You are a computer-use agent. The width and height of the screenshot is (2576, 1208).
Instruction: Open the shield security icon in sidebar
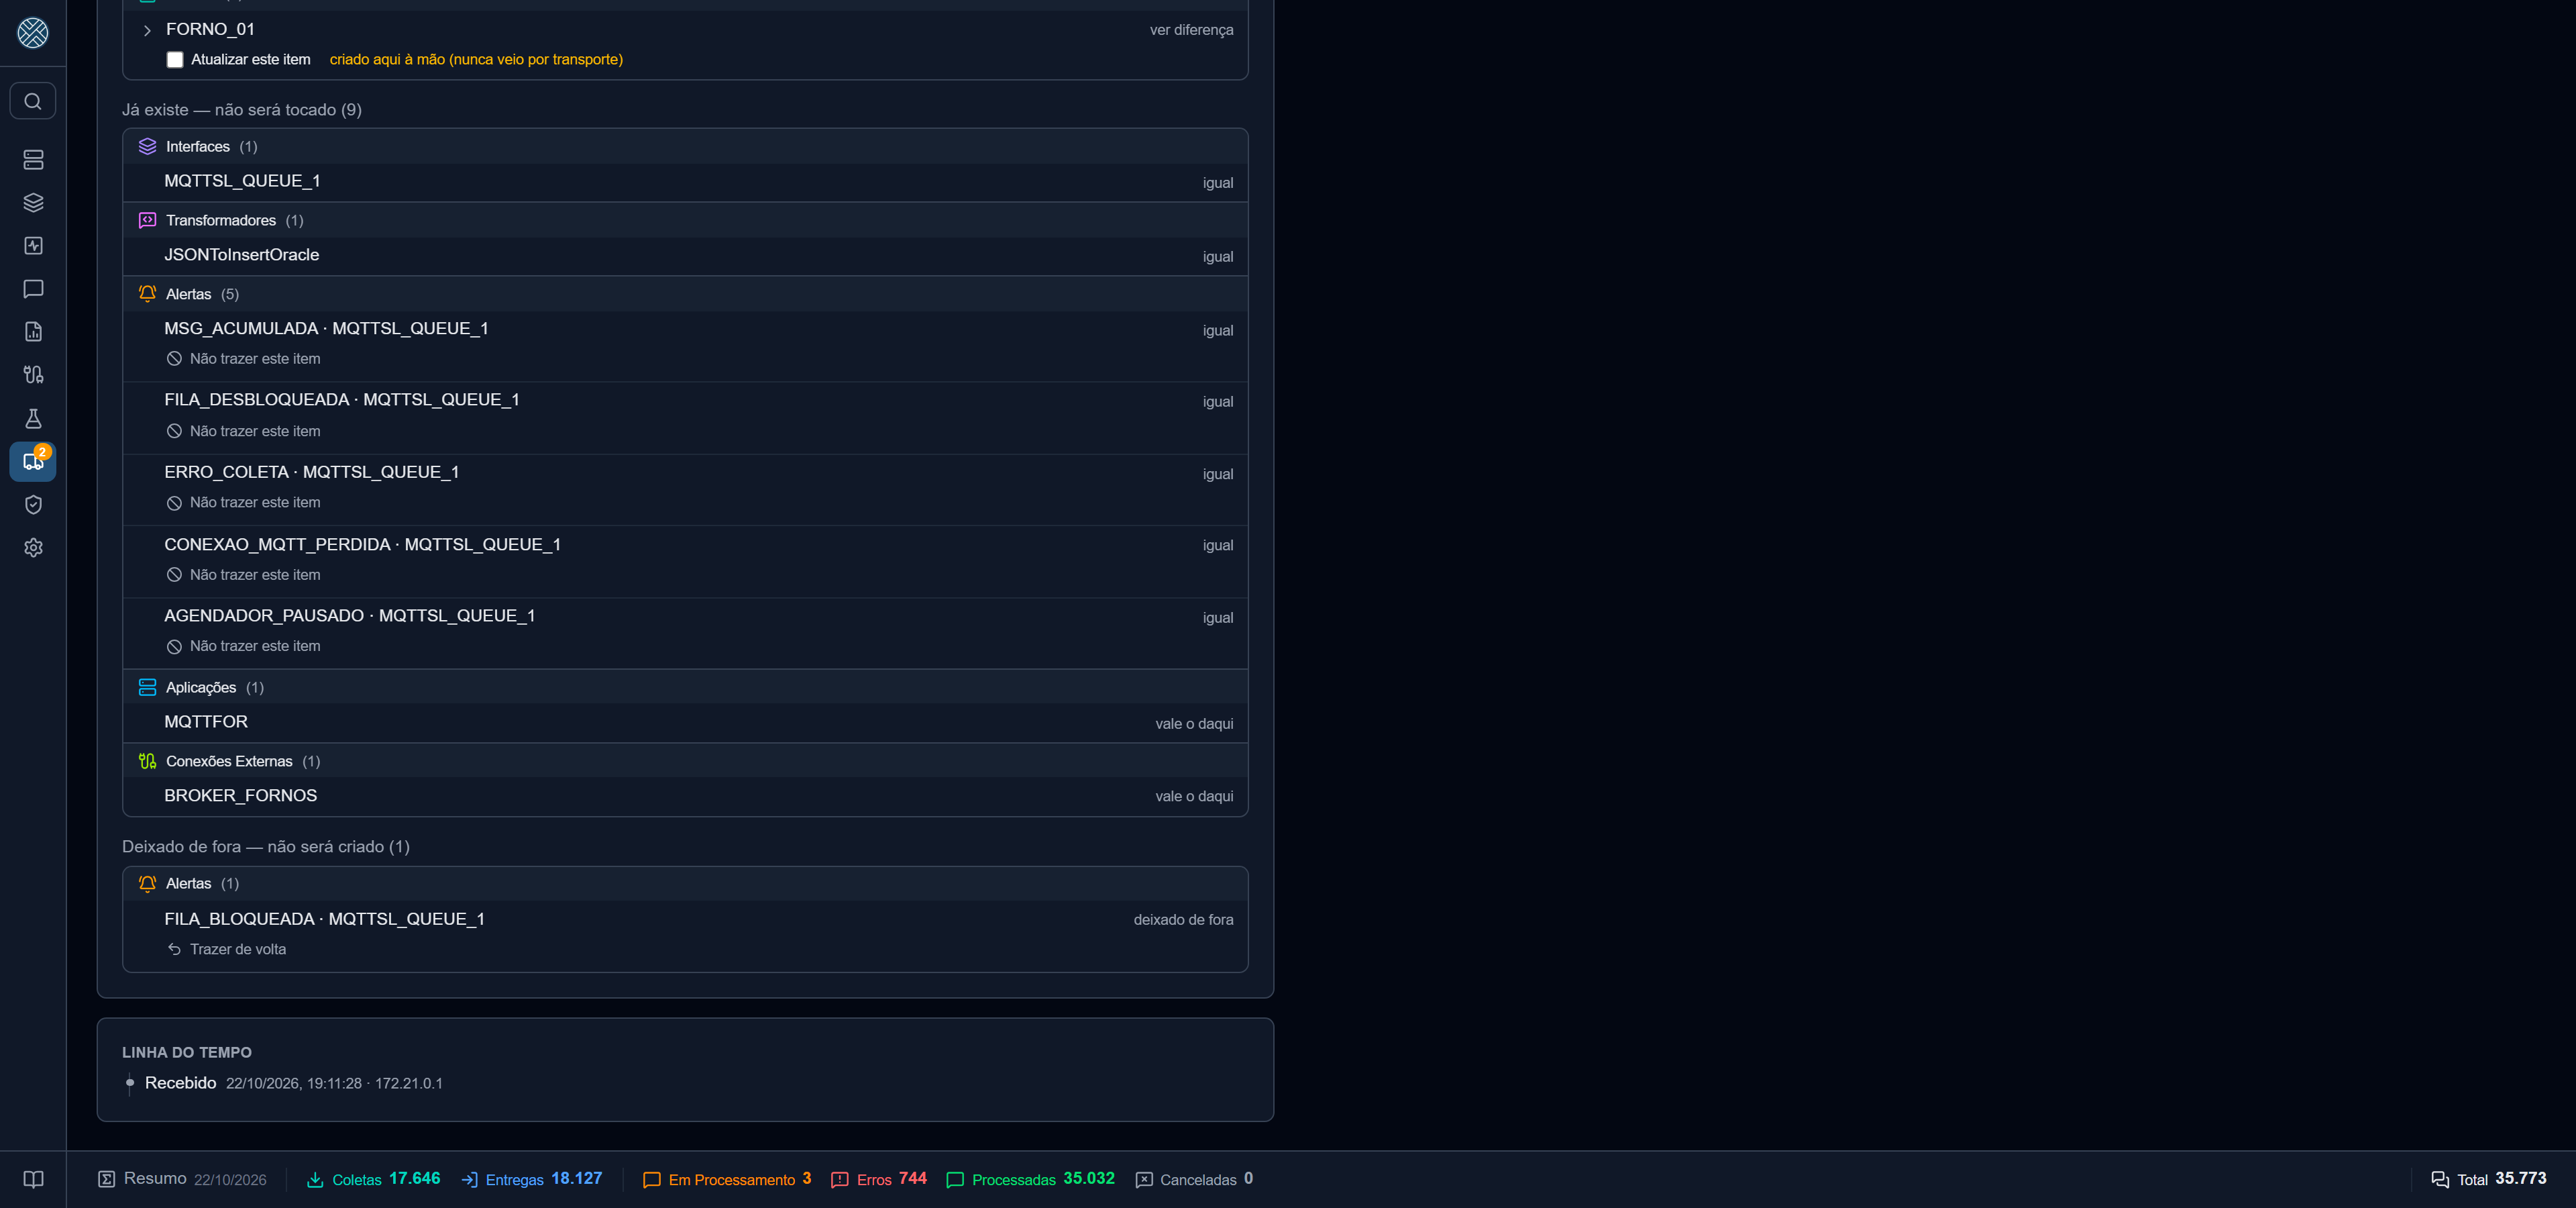33,505
